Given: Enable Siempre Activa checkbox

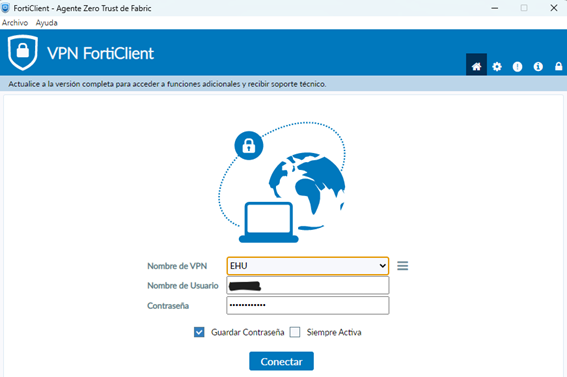Looking at the screenshot, I should pyautogui.click(x=295, y=332).
